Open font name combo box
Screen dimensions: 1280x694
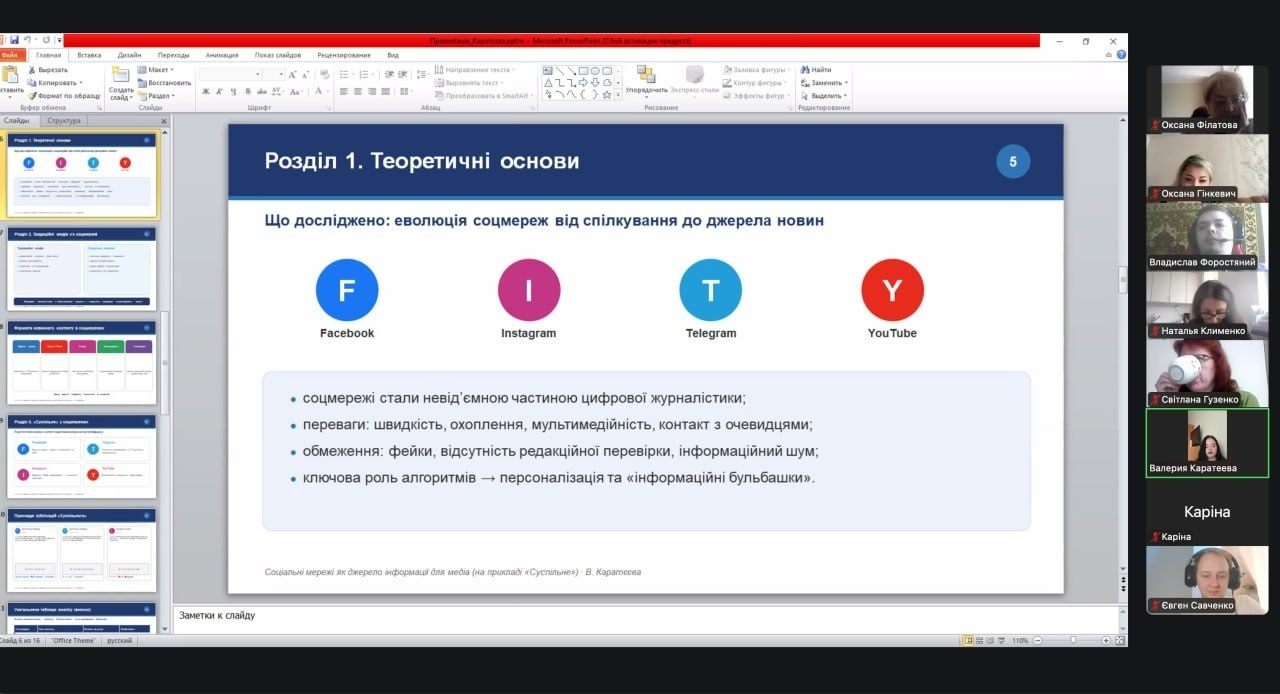pos(231,74)
